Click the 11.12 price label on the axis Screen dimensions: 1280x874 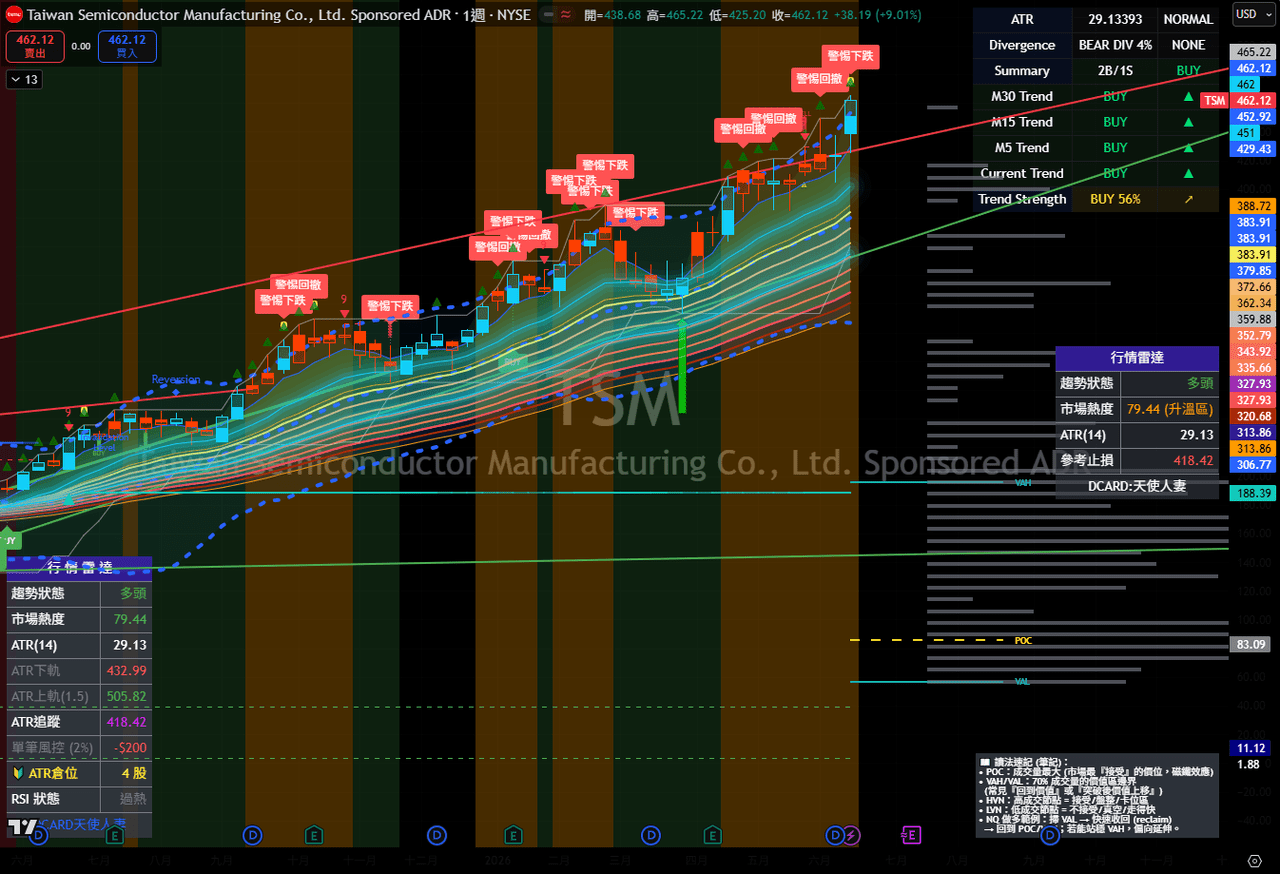pyautogui.click(x=1251, y=748)
